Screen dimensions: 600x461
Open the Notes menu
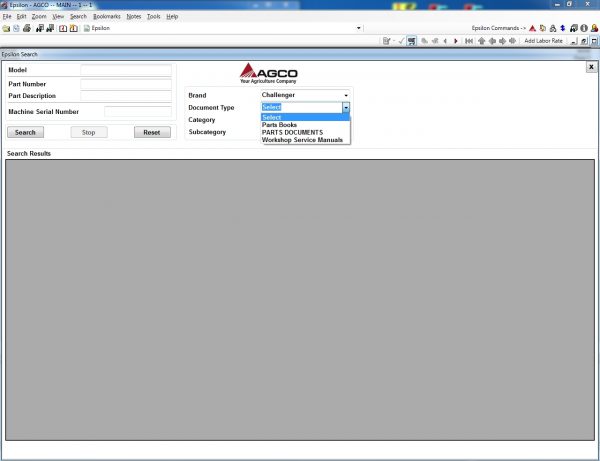click(x=134, y=16)
